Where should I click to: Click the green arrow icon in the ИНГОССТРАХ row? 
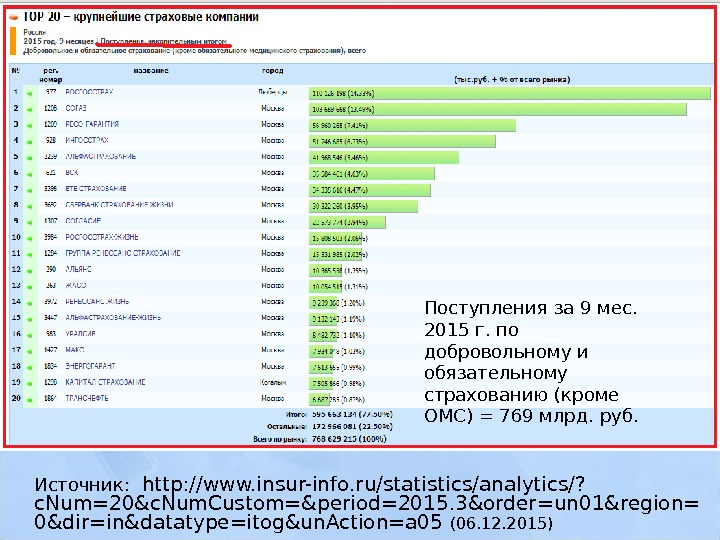pos(30,142)
